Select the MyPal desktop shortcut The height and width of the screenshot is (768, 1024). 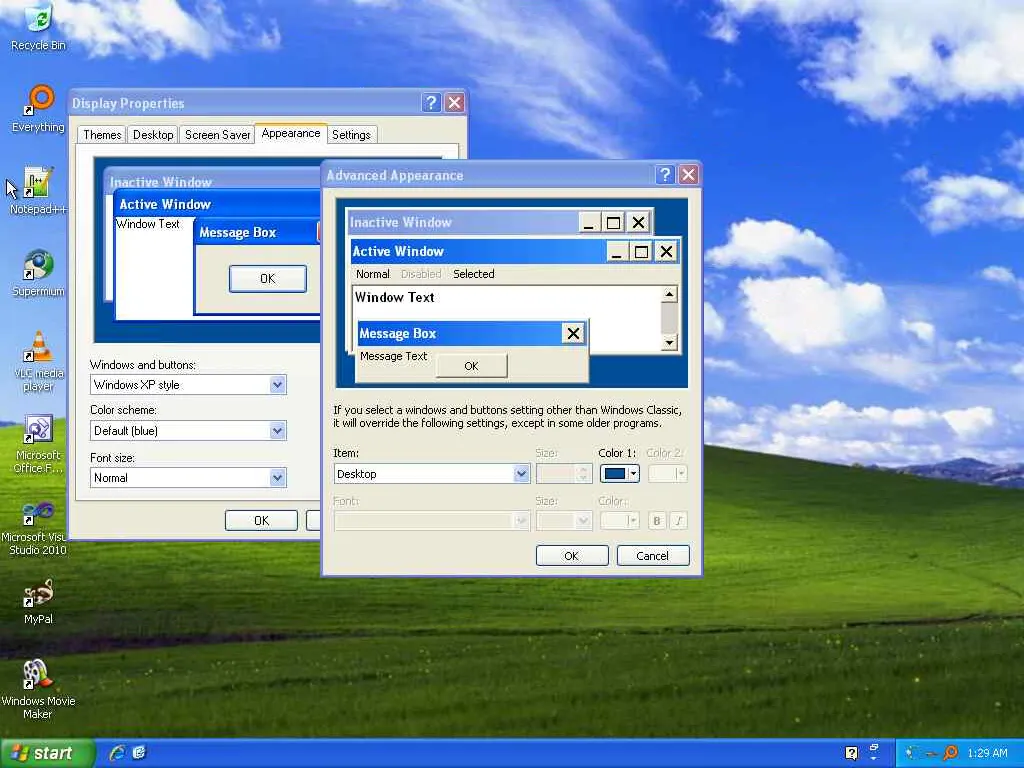[39, 601]
